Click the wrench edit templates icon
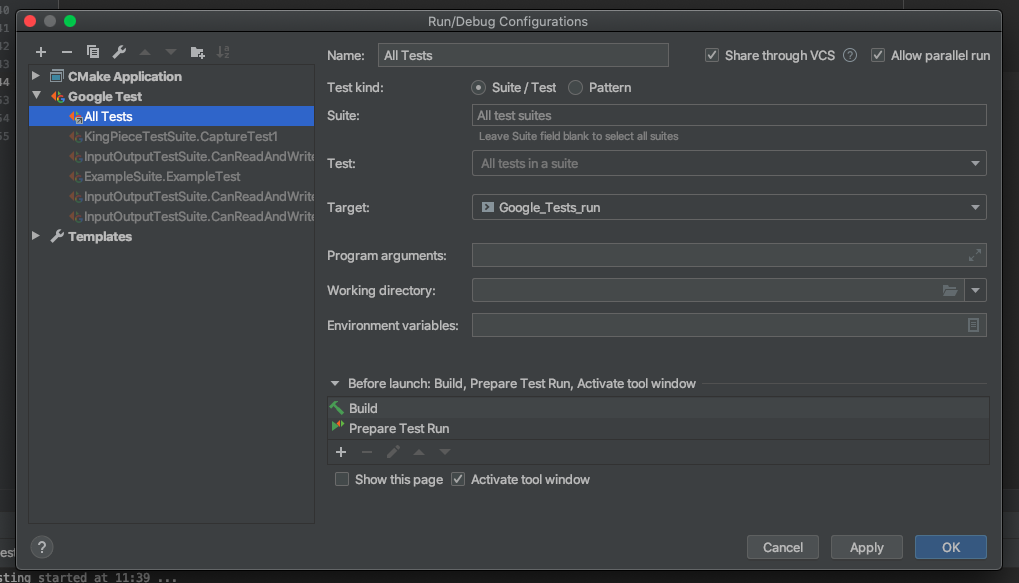Image resolution: width=1019 pixels, height=583 pixels. pos(119,52)
